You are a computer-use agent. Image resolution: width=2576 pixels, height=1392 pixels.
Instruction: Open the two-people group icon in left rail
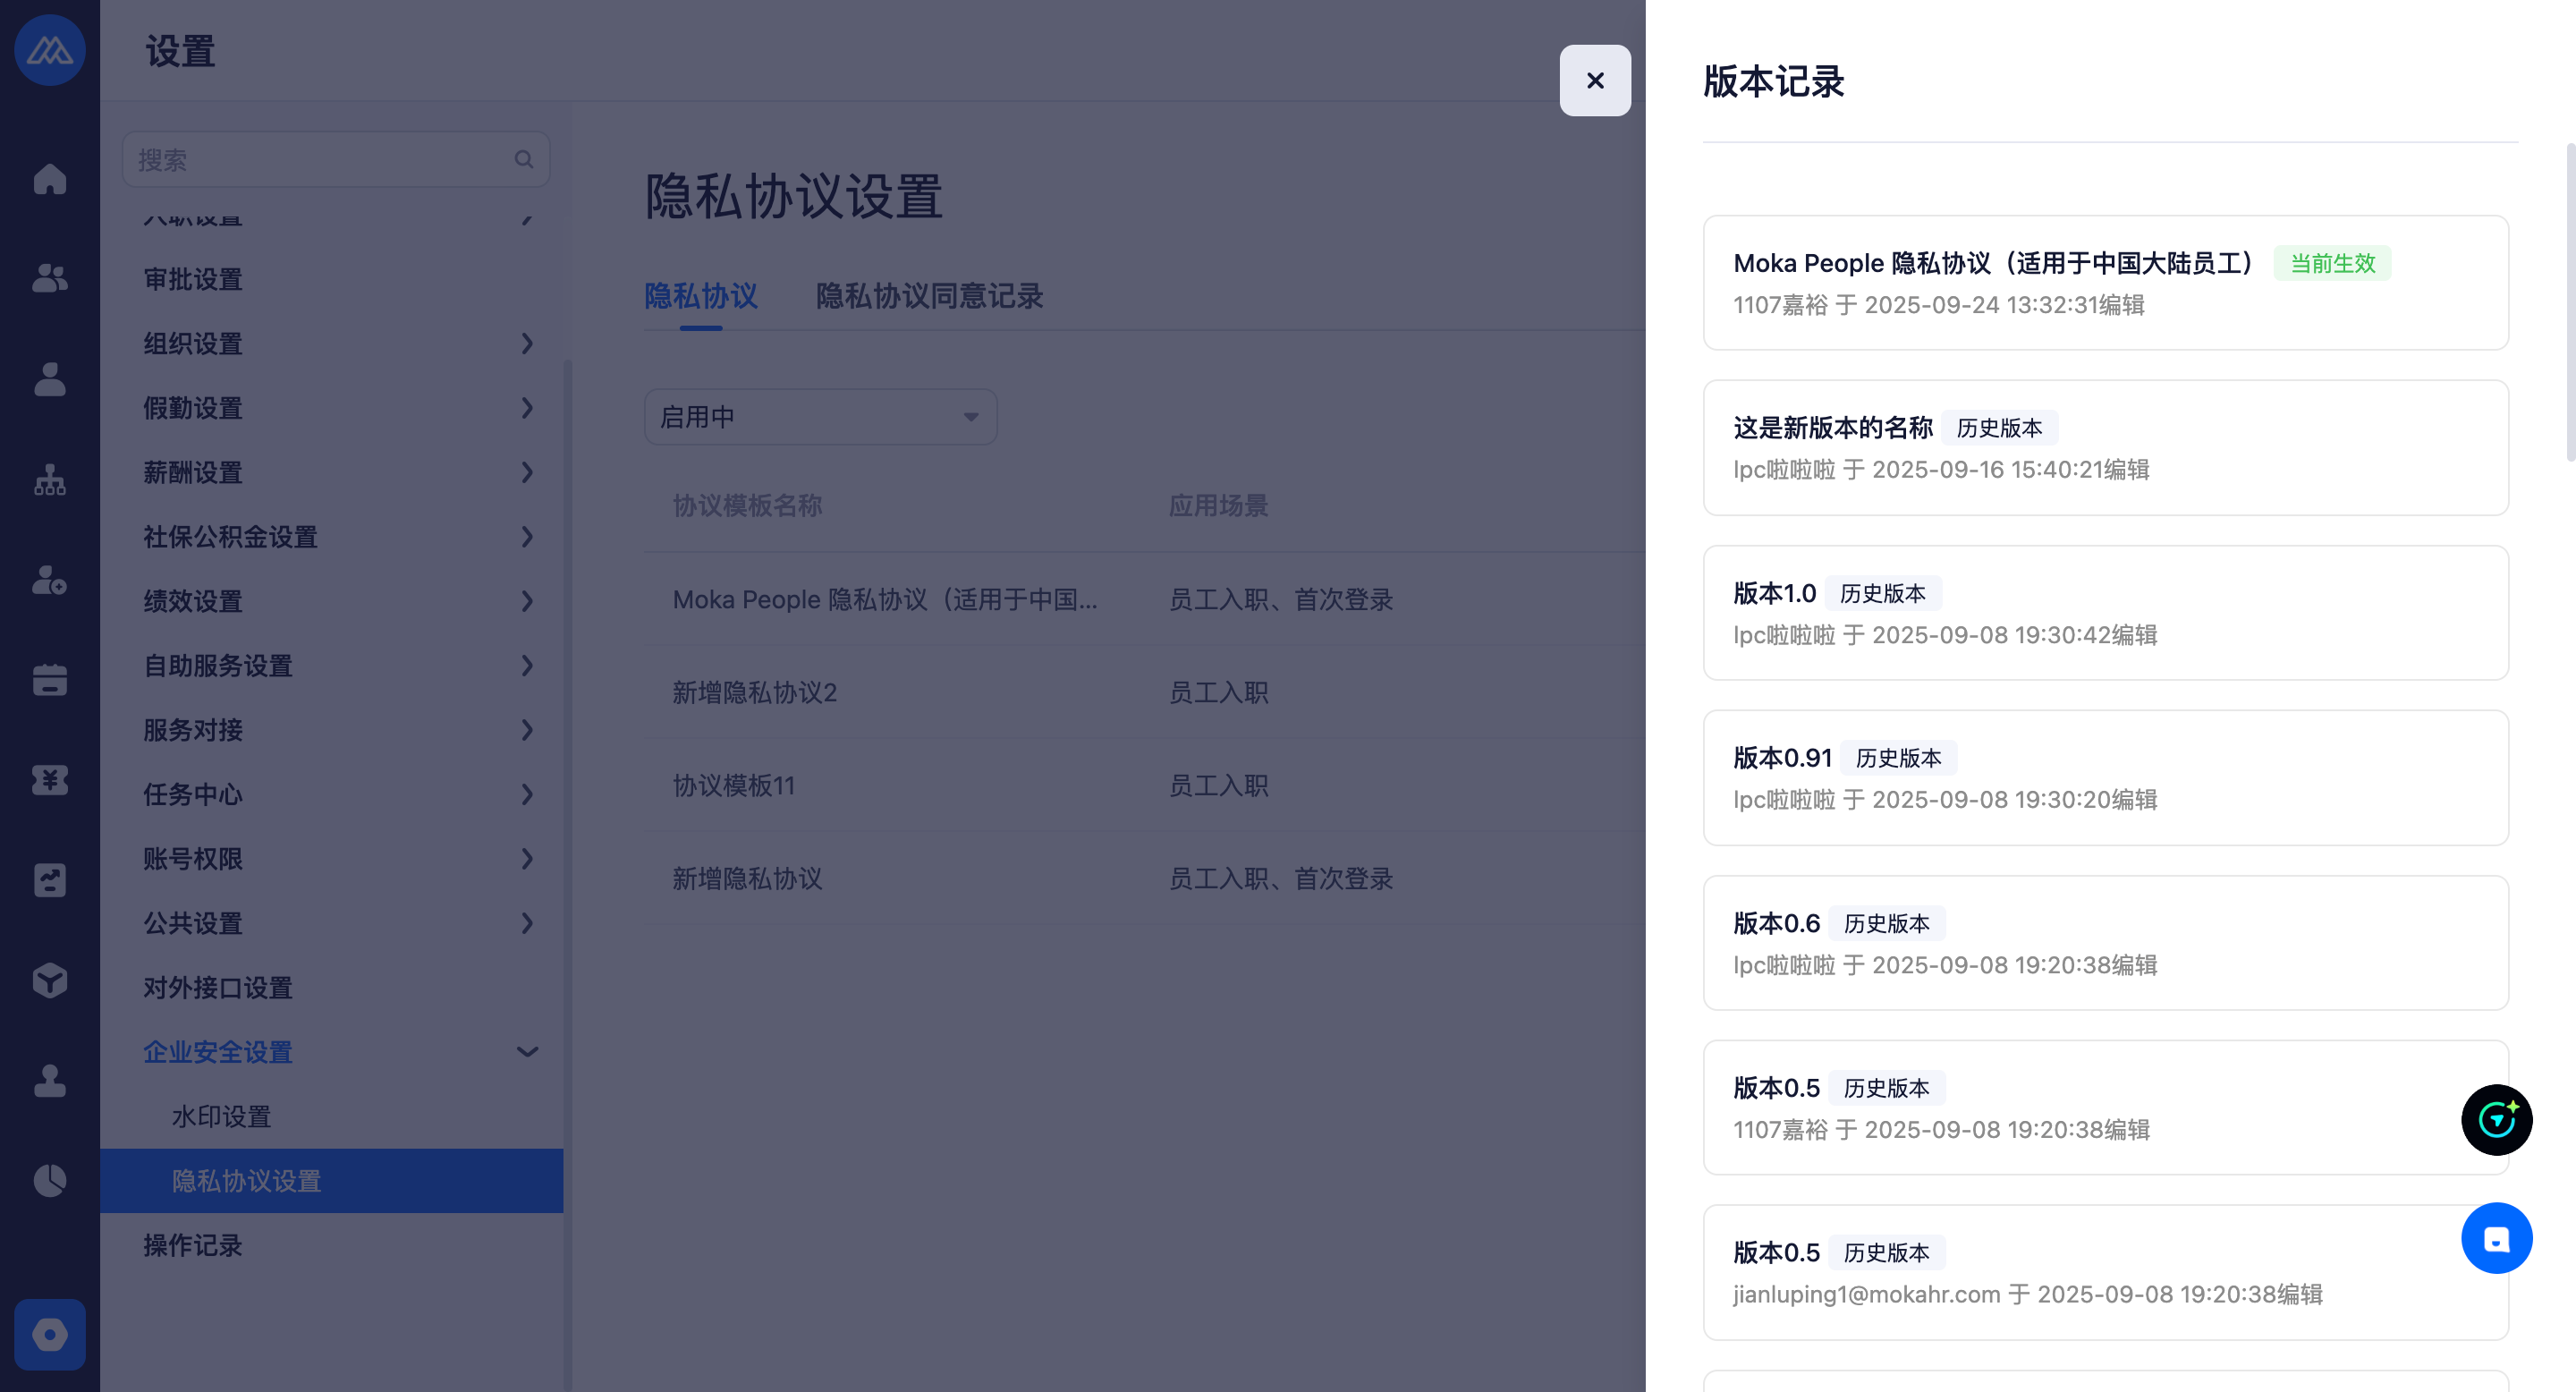click(50, 278)
